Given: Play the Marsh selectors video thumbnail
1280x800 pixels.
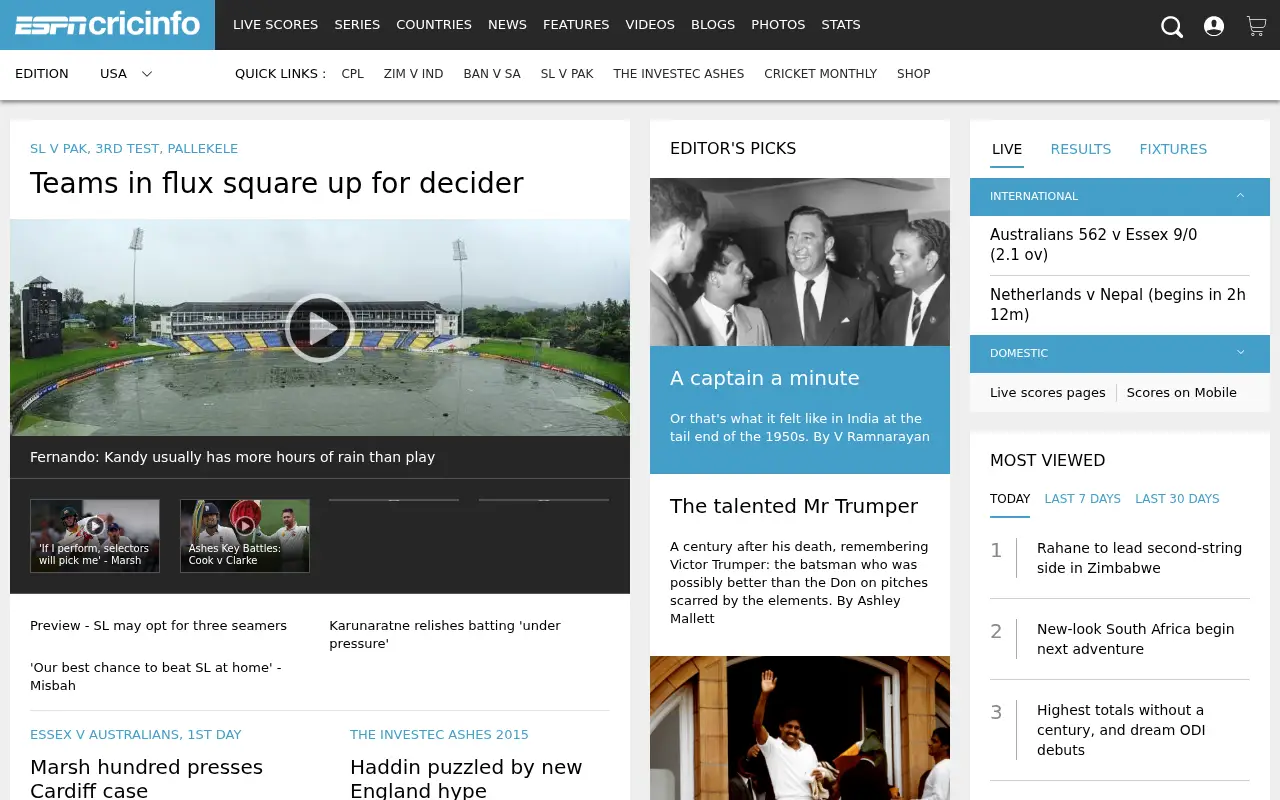Looking at the screenshot, I should [95, 536].
